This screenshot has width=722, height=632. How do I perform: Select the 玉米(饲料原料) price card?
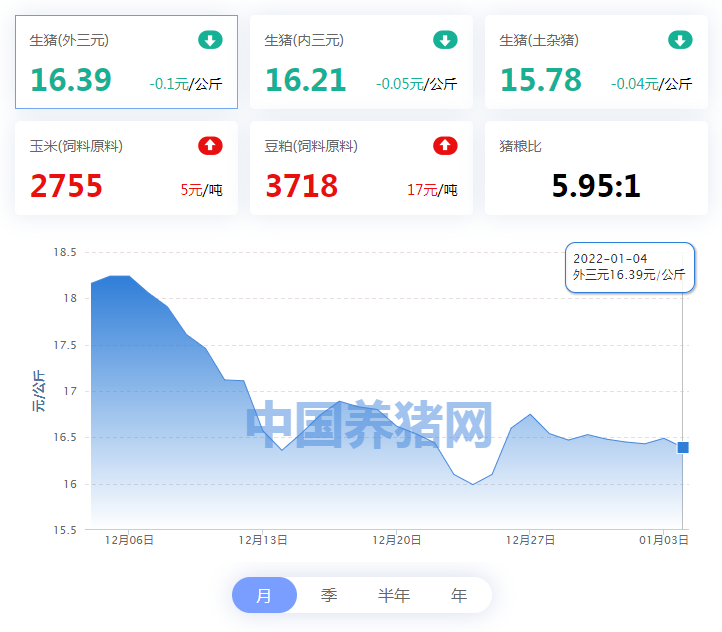click(126, 168)
